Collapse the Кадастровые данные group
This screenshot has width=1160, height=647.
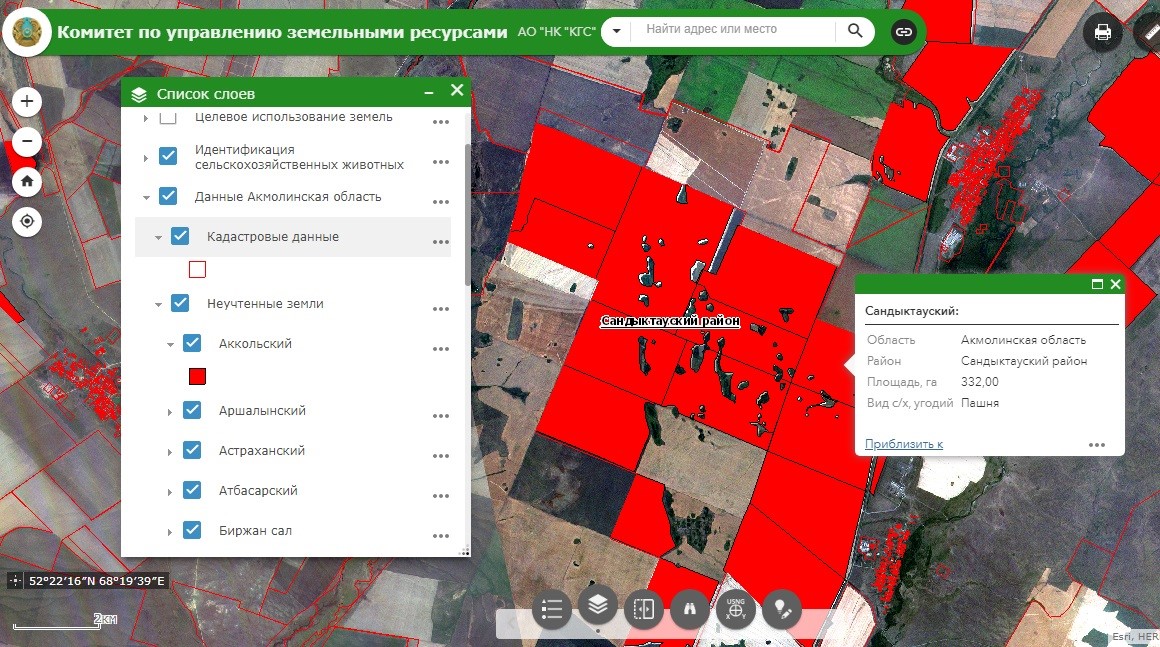tap(158, 237)
